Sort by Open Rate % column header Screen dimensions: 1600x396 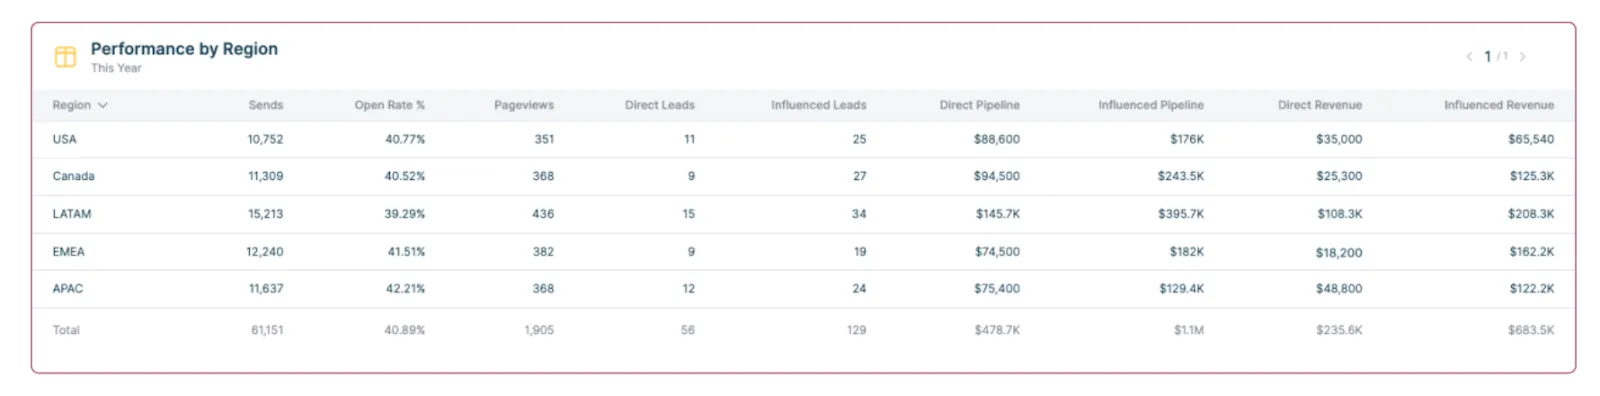[390, 105]
